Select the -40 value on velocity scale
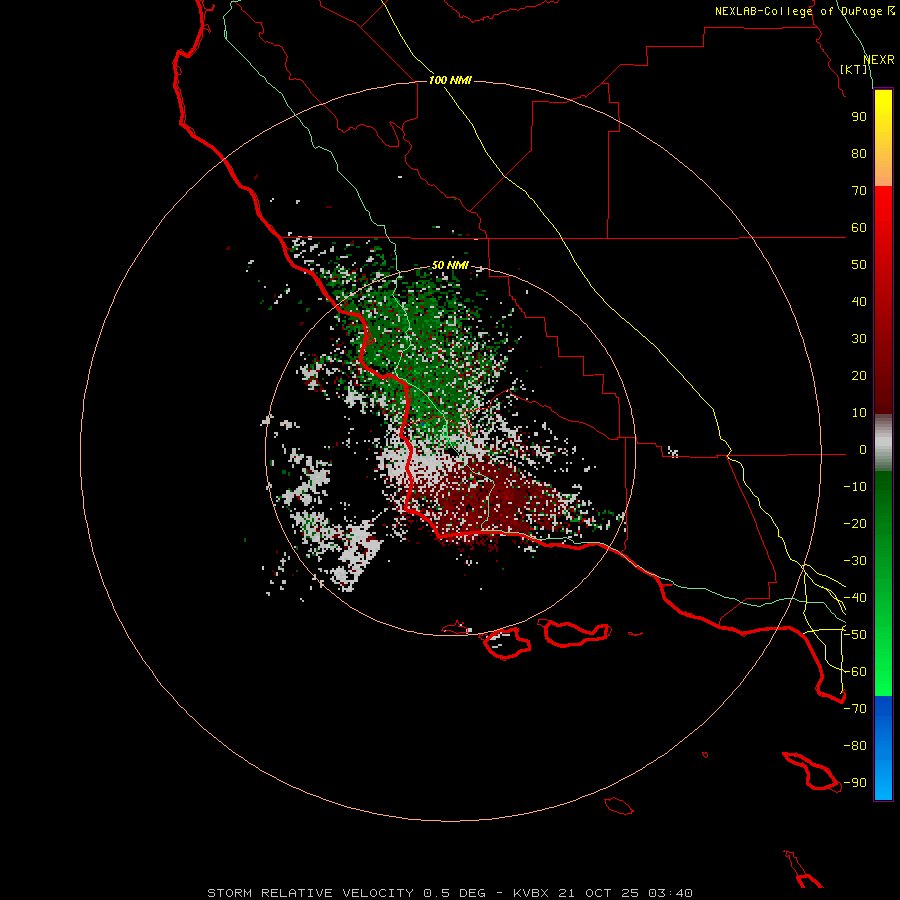Screen dimensions: 900x900 tap(855, 598)
